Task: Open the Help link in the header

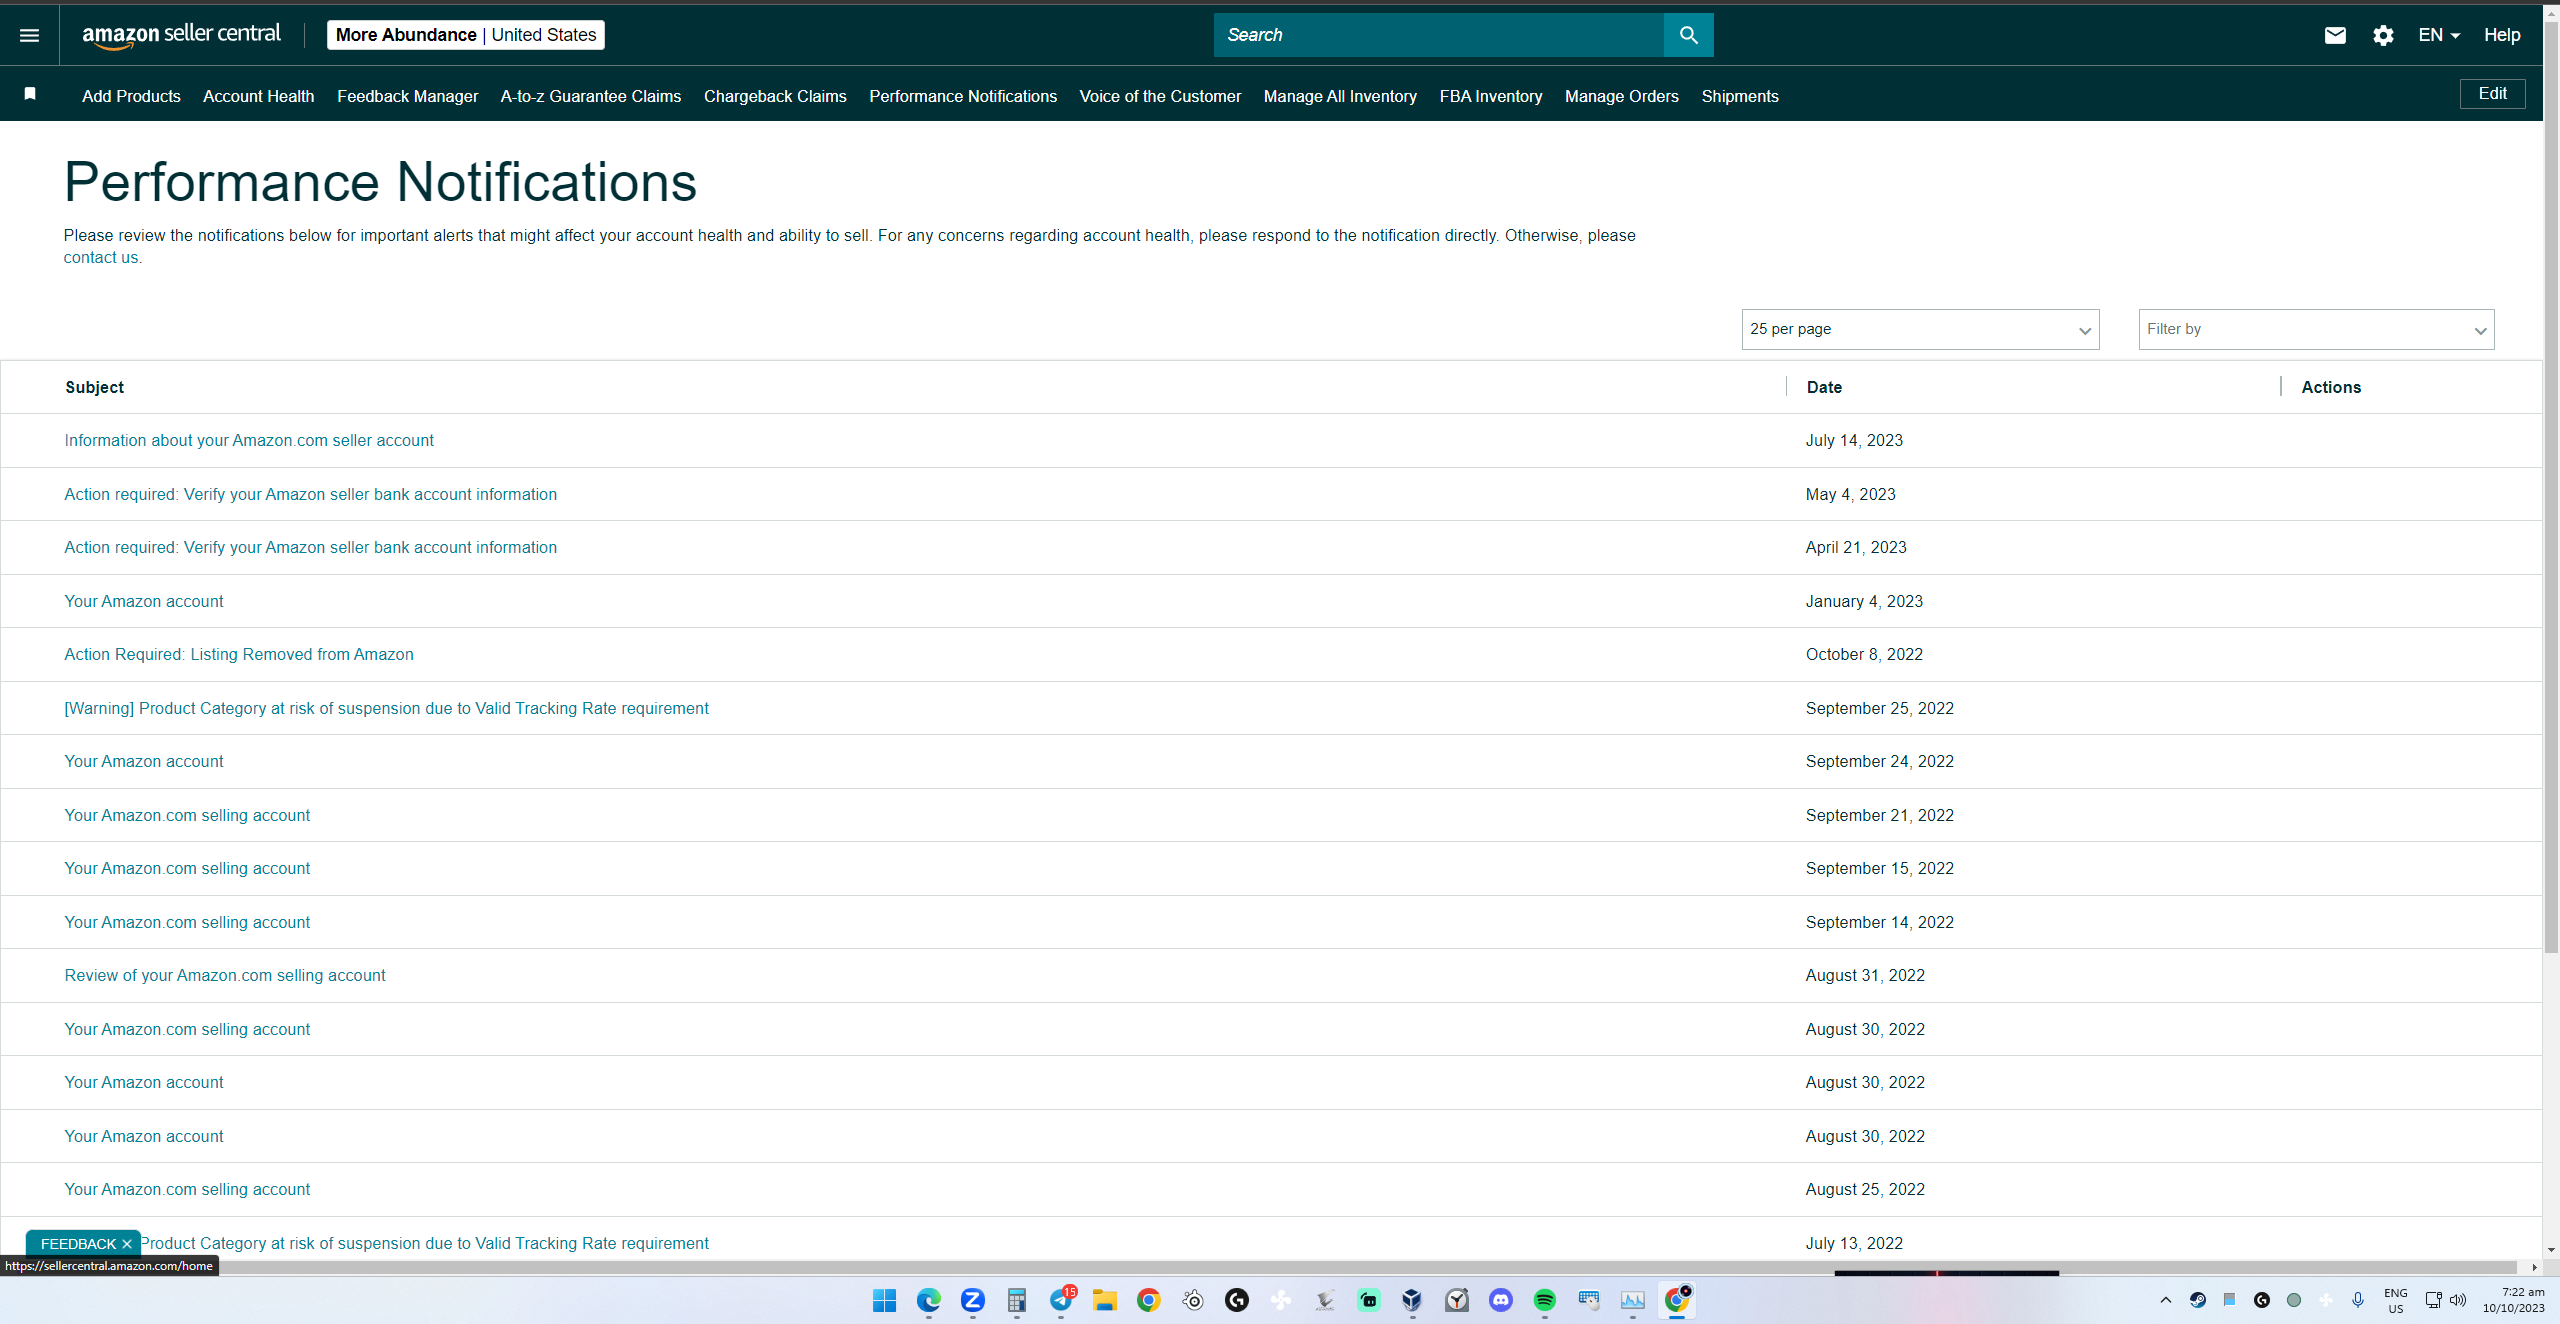Action: 2502,35
